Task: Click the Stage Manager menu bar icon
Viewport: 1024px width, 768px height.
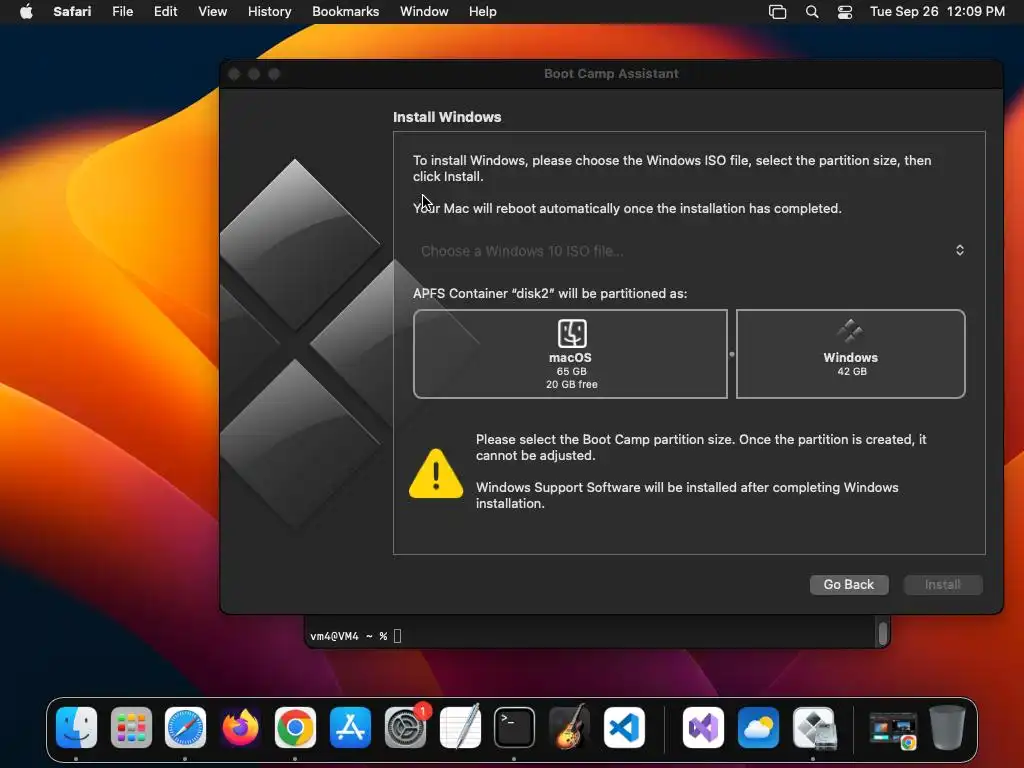Action: click(x=777, y=12)
